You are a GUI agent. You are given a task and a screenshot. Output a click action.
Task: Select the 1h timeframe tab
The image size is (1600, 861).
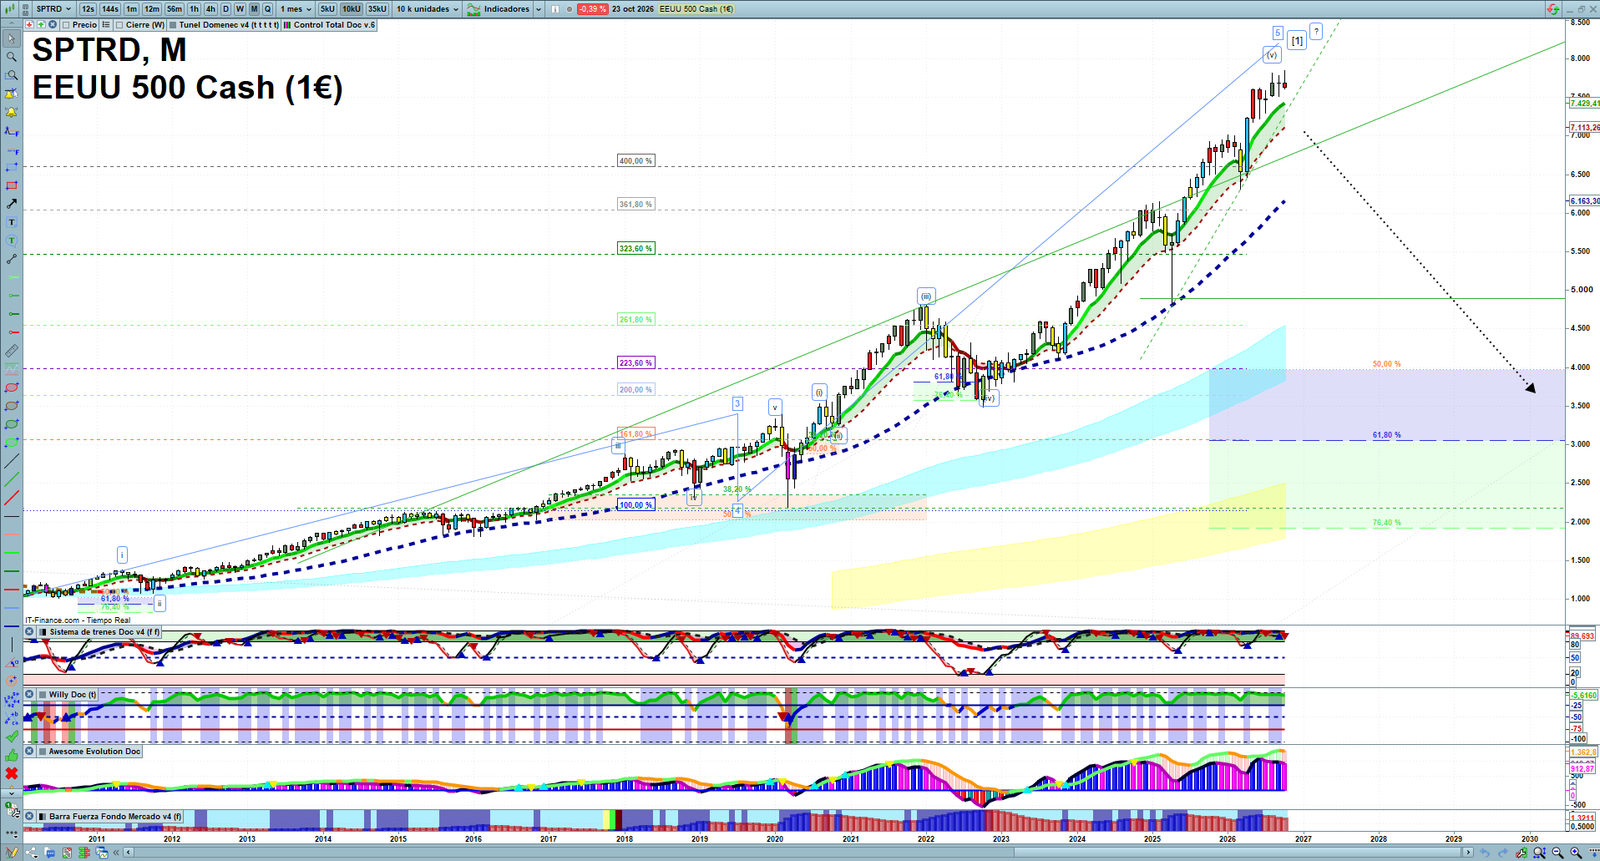pyautogui.click(x=194, y=9)
